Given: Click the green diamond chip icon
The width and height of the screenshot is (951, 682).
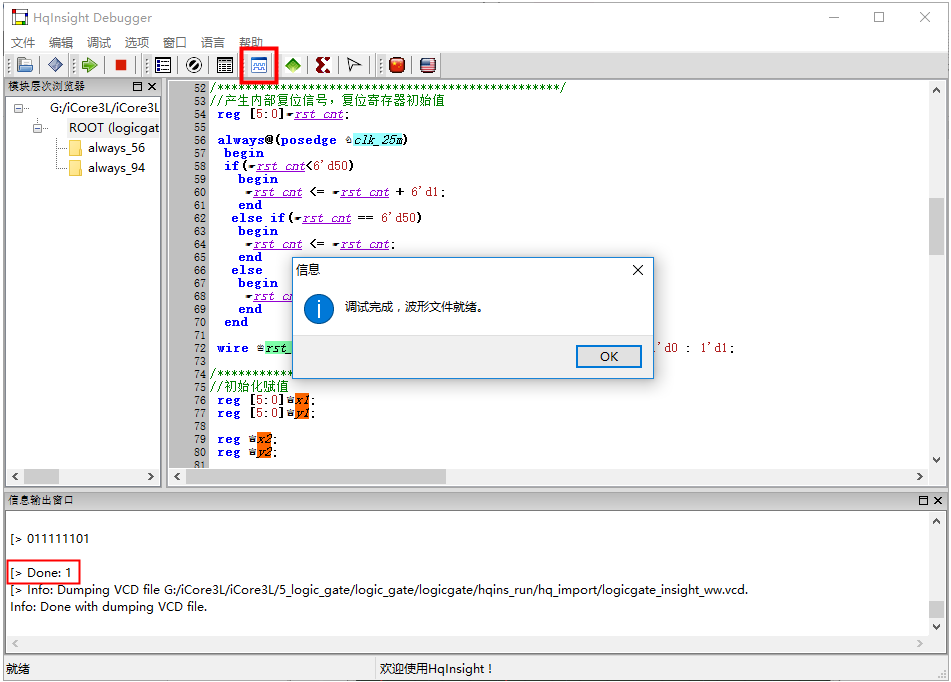Looking at the screenshot, I should (292, 65).
